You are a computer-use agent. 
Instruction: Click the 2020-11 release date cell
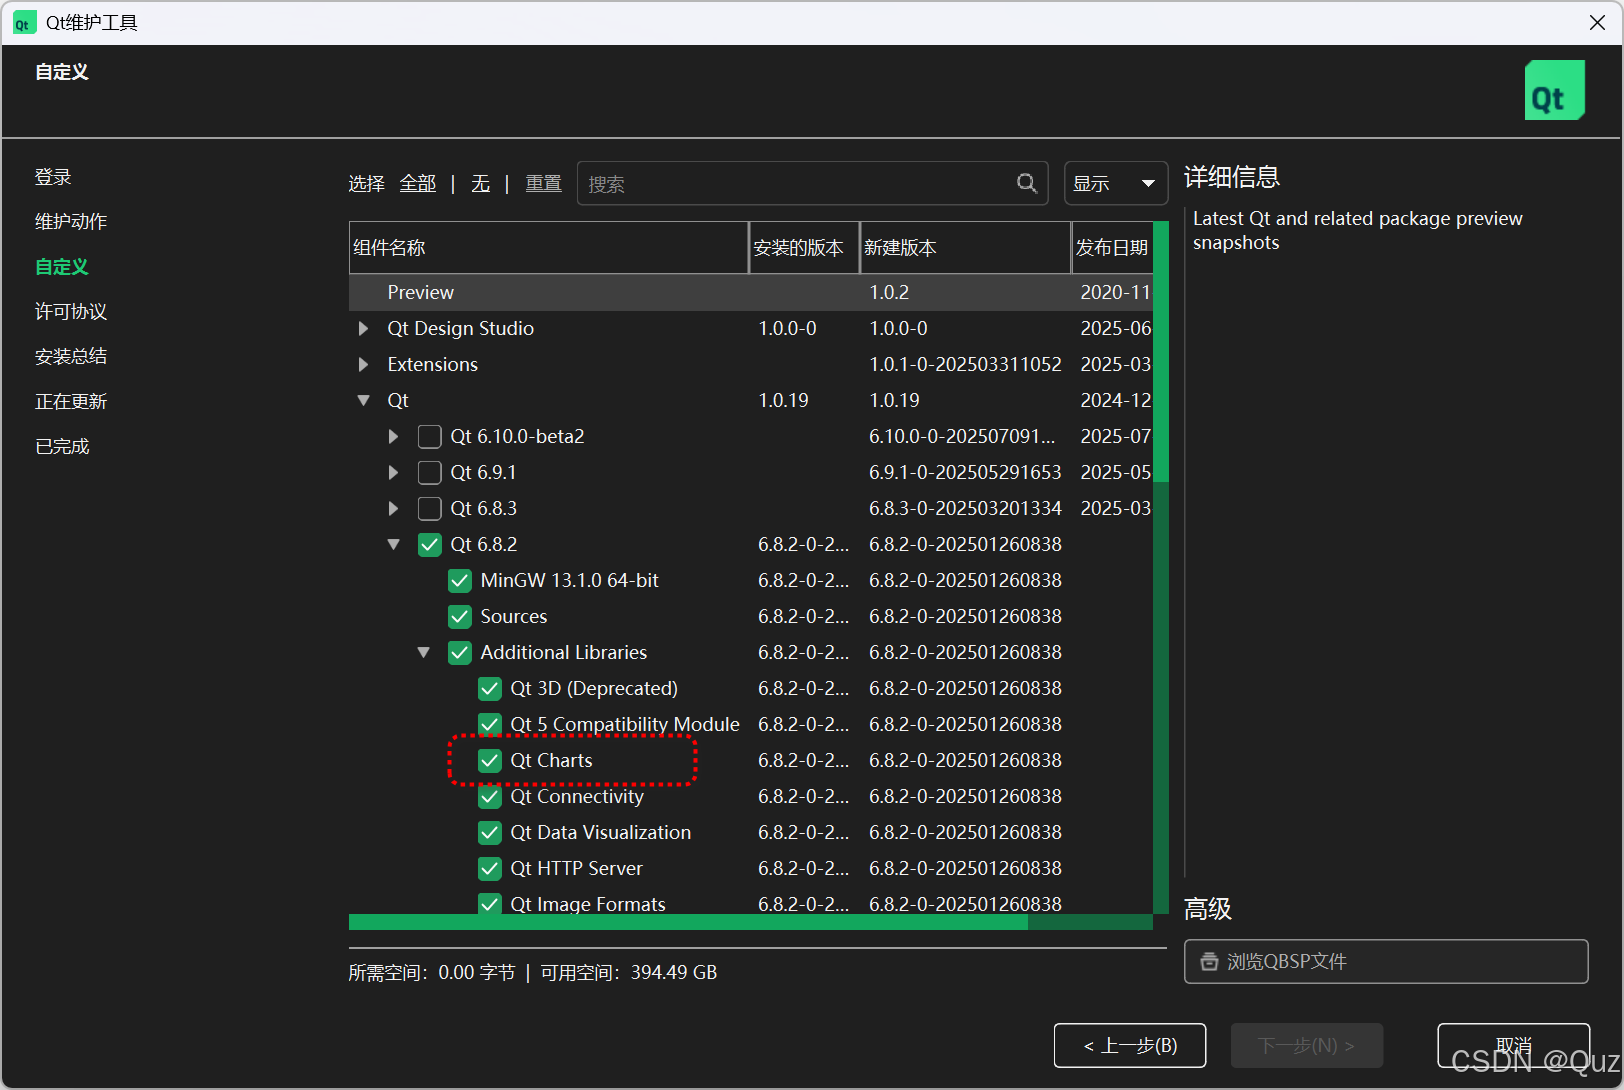click(1116, 292)
